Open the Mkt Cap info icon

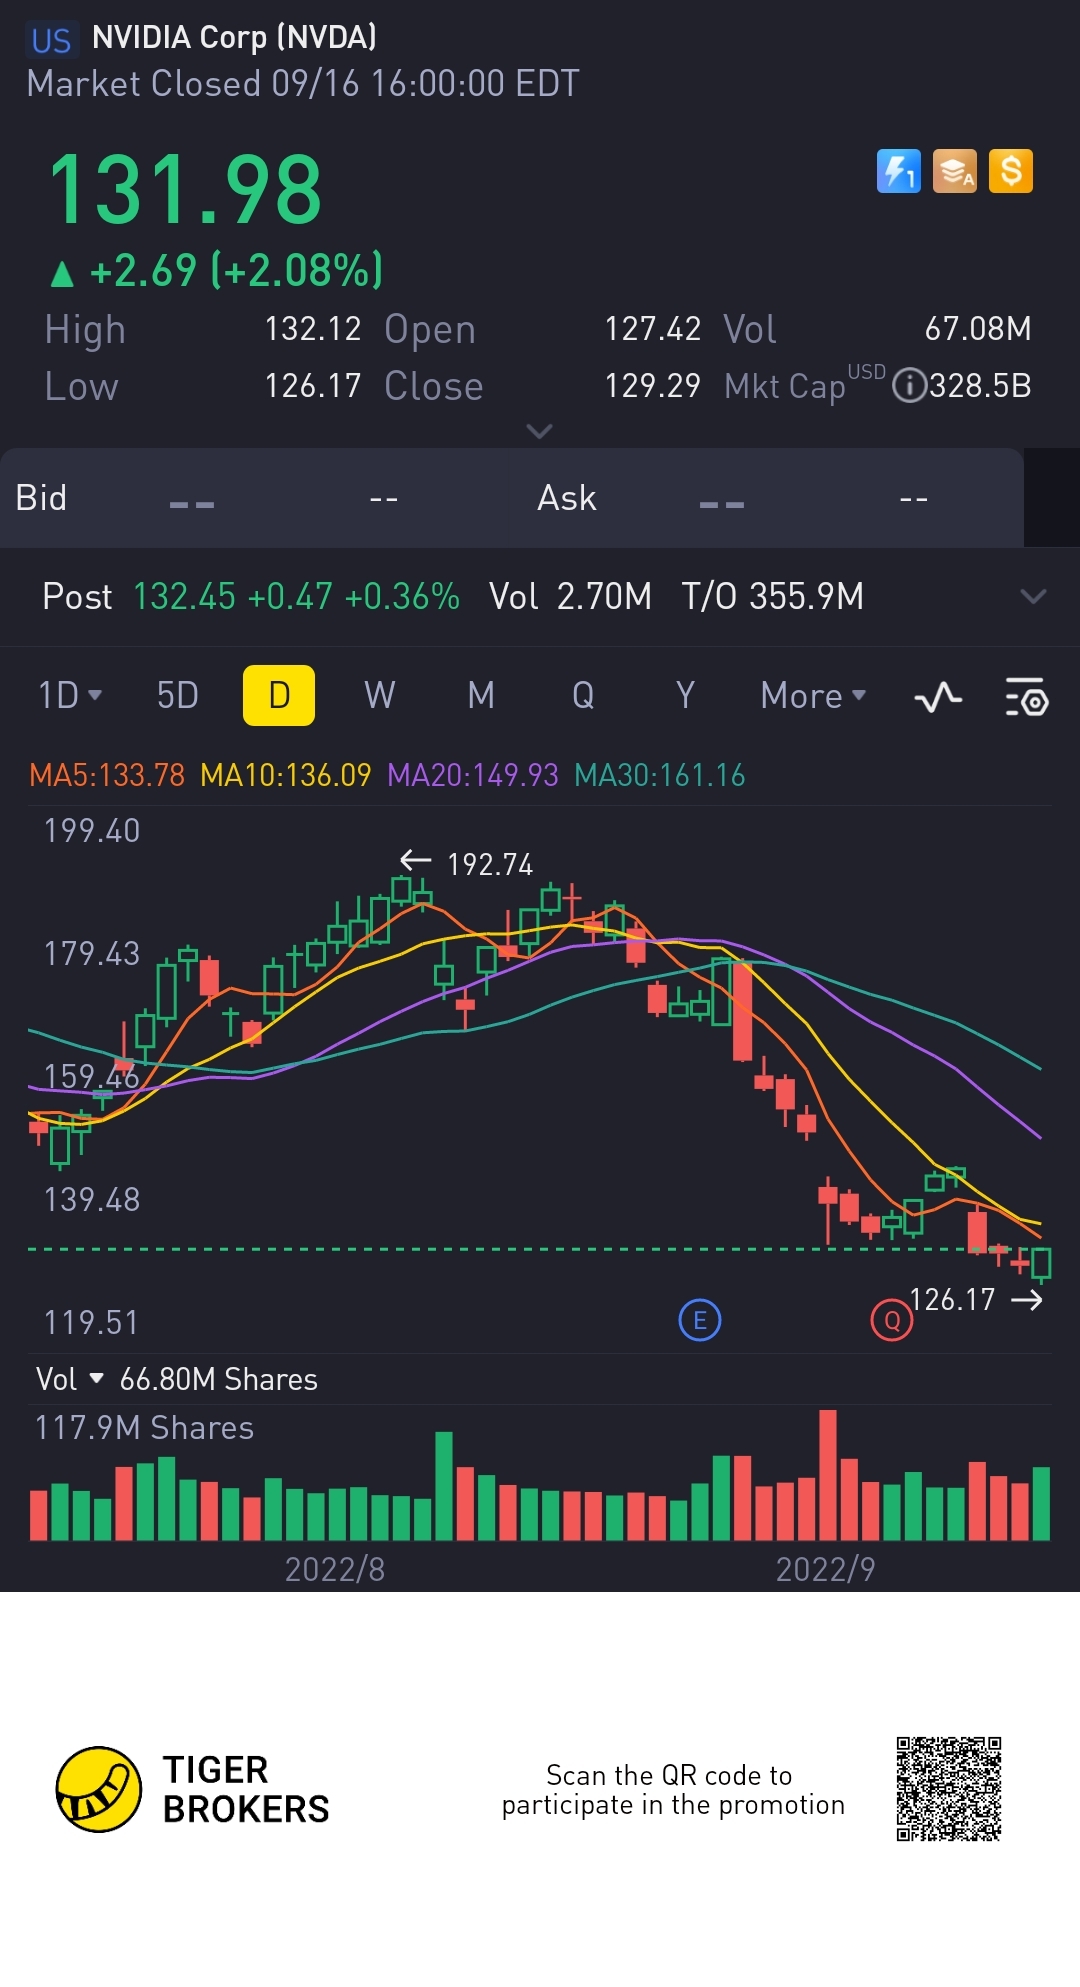[x=909, y=386]
